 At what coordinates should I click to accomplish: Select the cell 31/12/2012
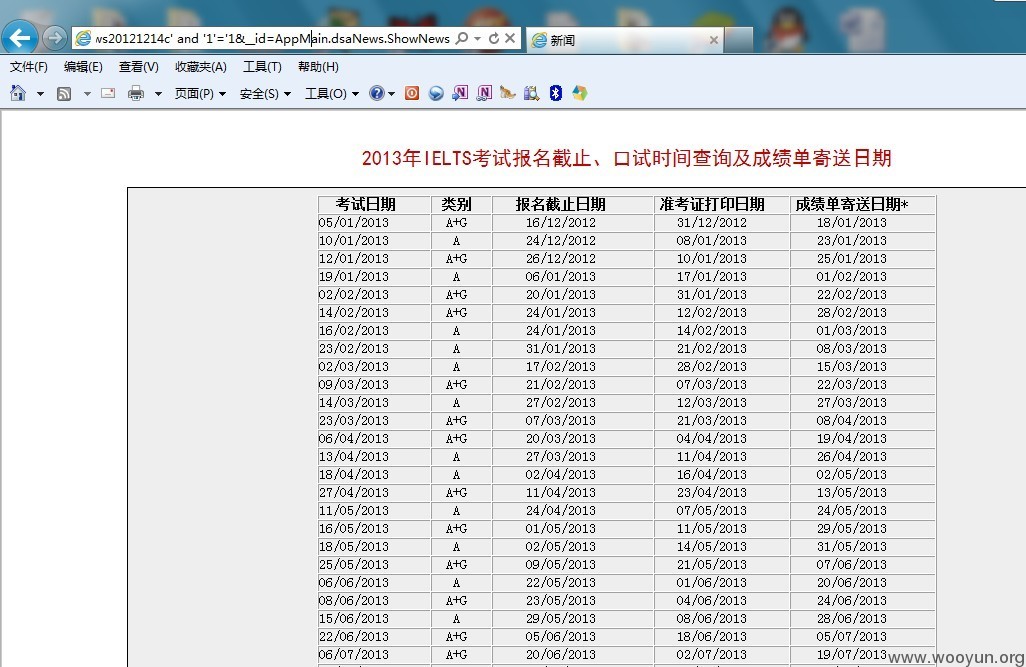pos(712,223)
